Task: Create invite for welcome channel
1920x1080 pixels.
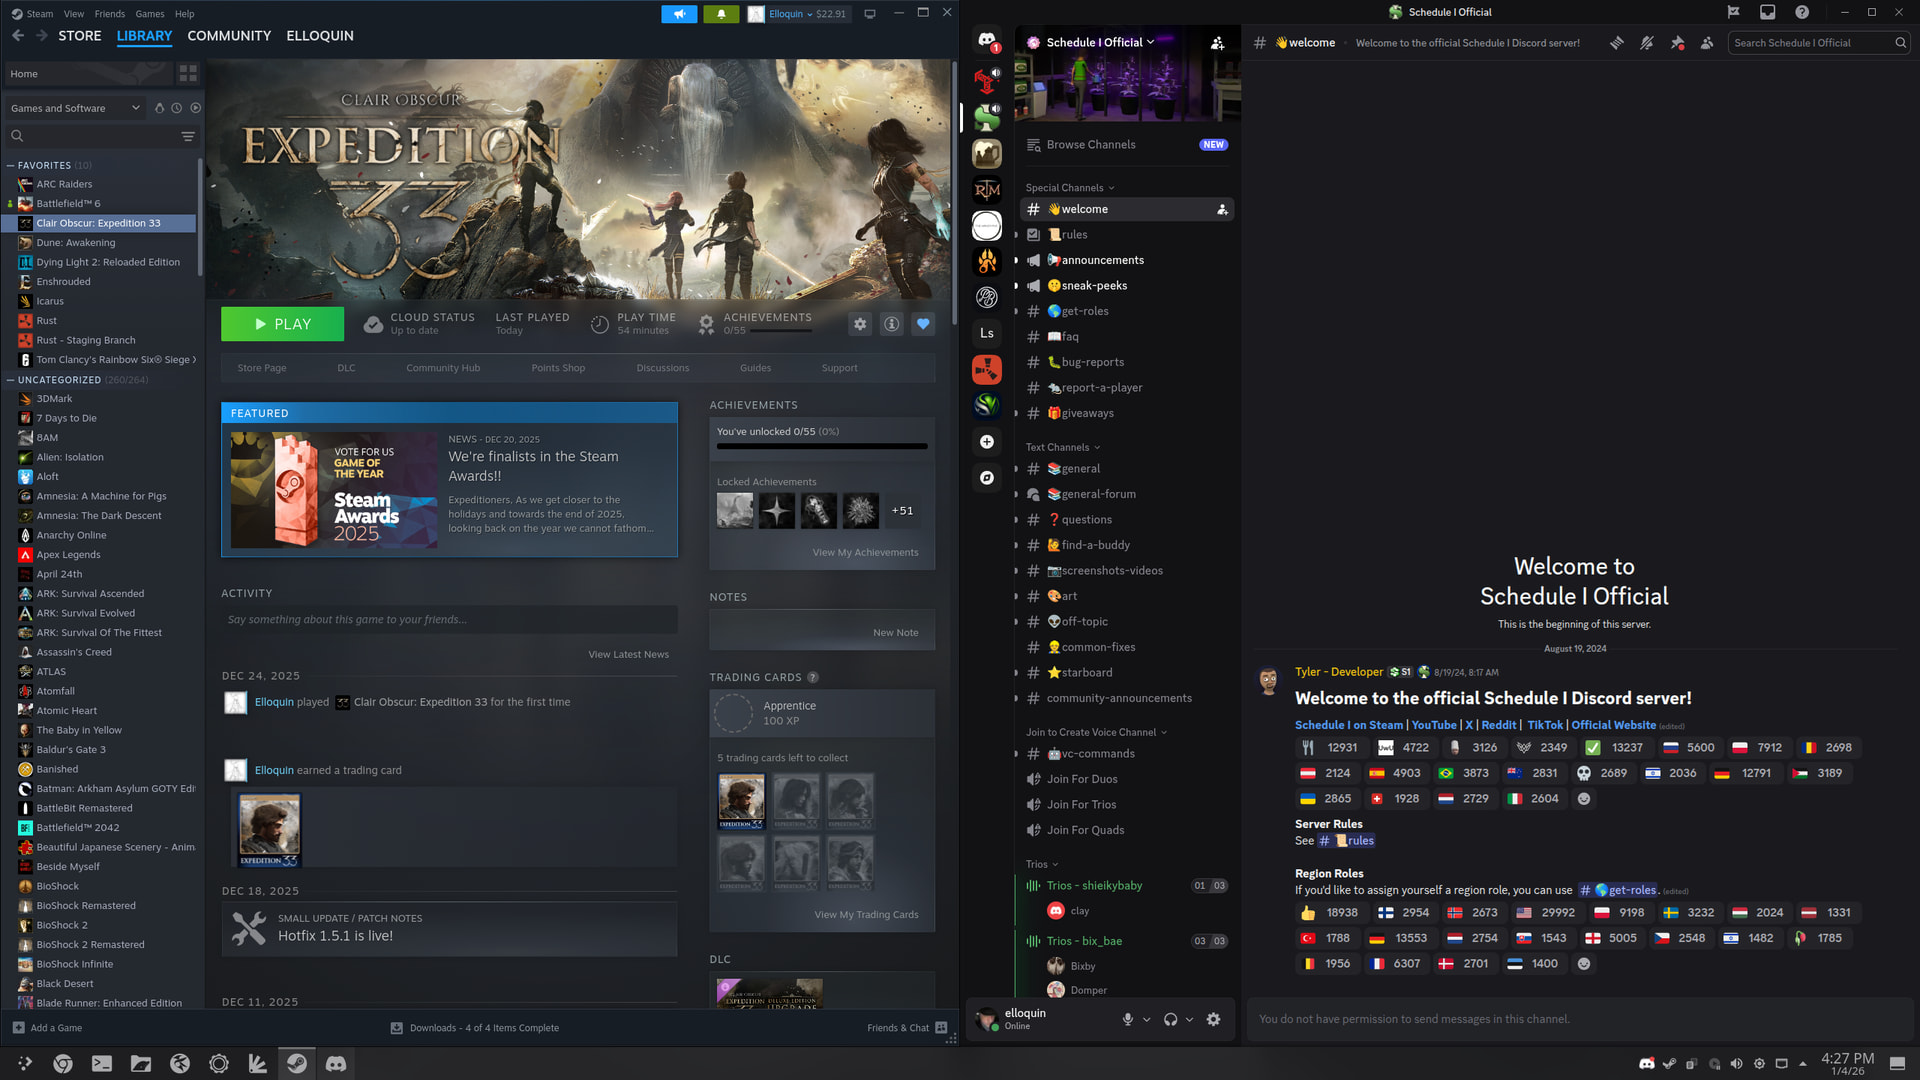Action: 1222,210
